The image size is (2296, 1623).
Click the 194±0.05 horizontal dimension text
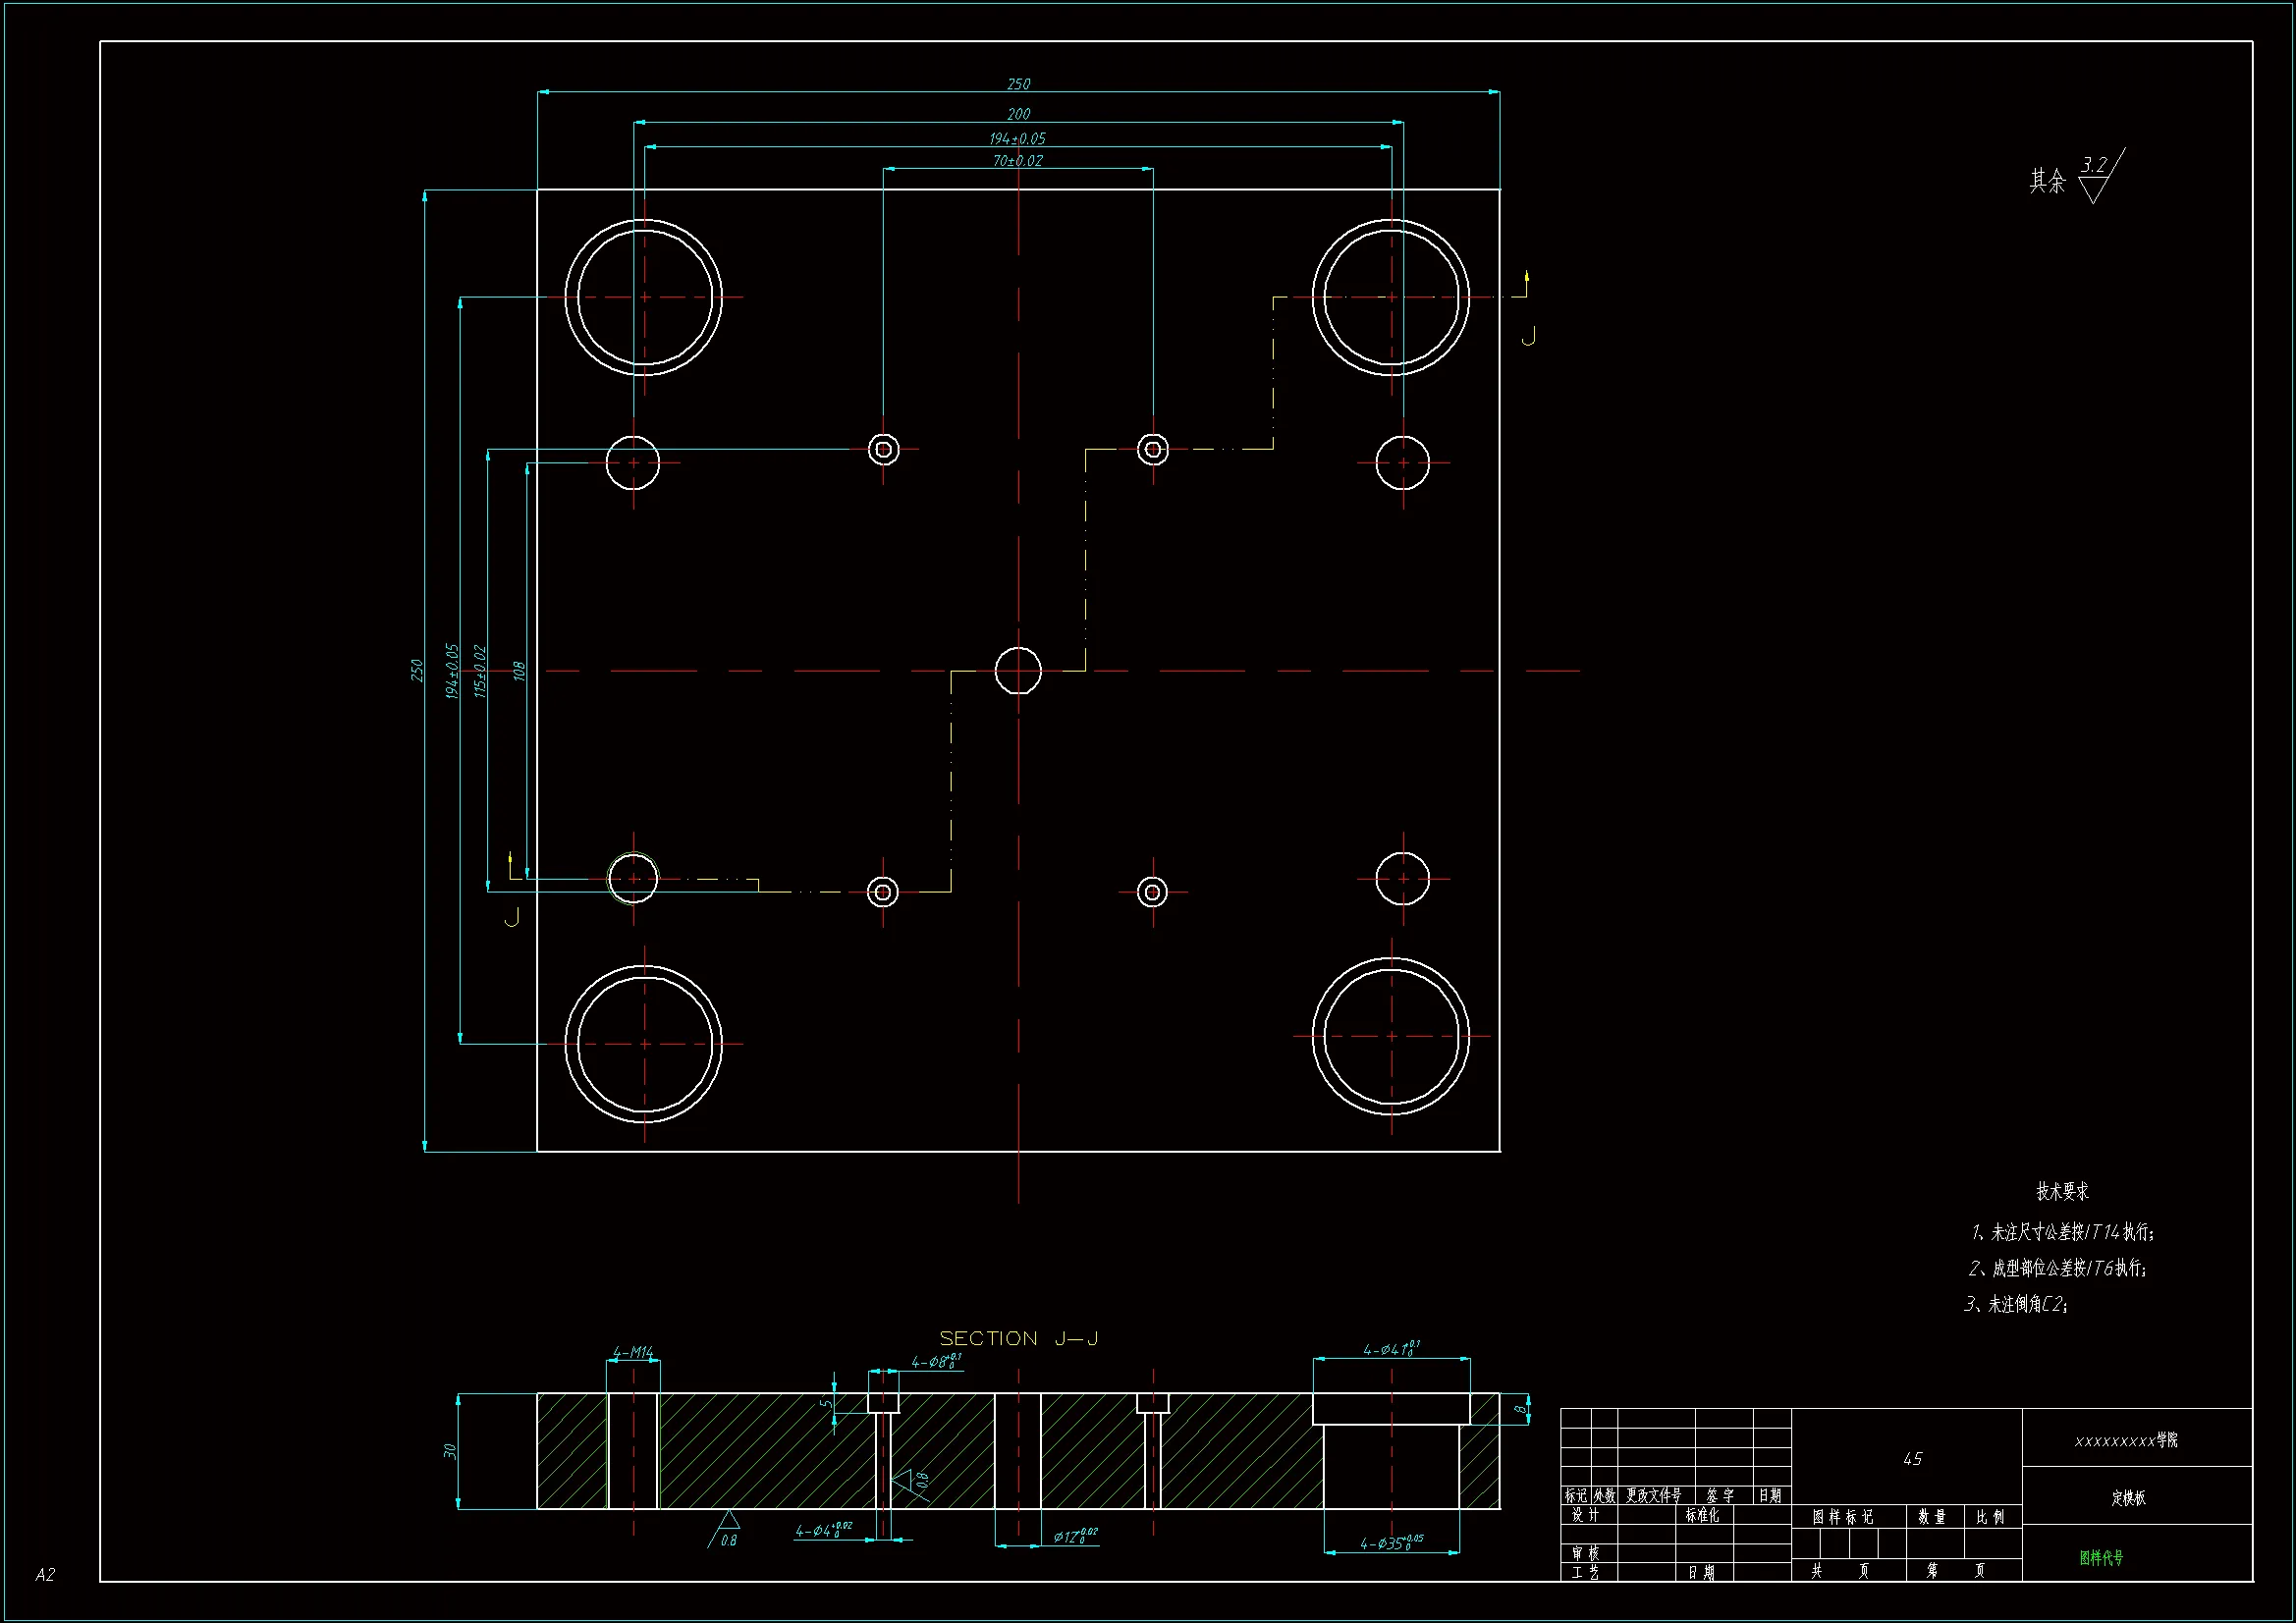[x=1017, y=138]
